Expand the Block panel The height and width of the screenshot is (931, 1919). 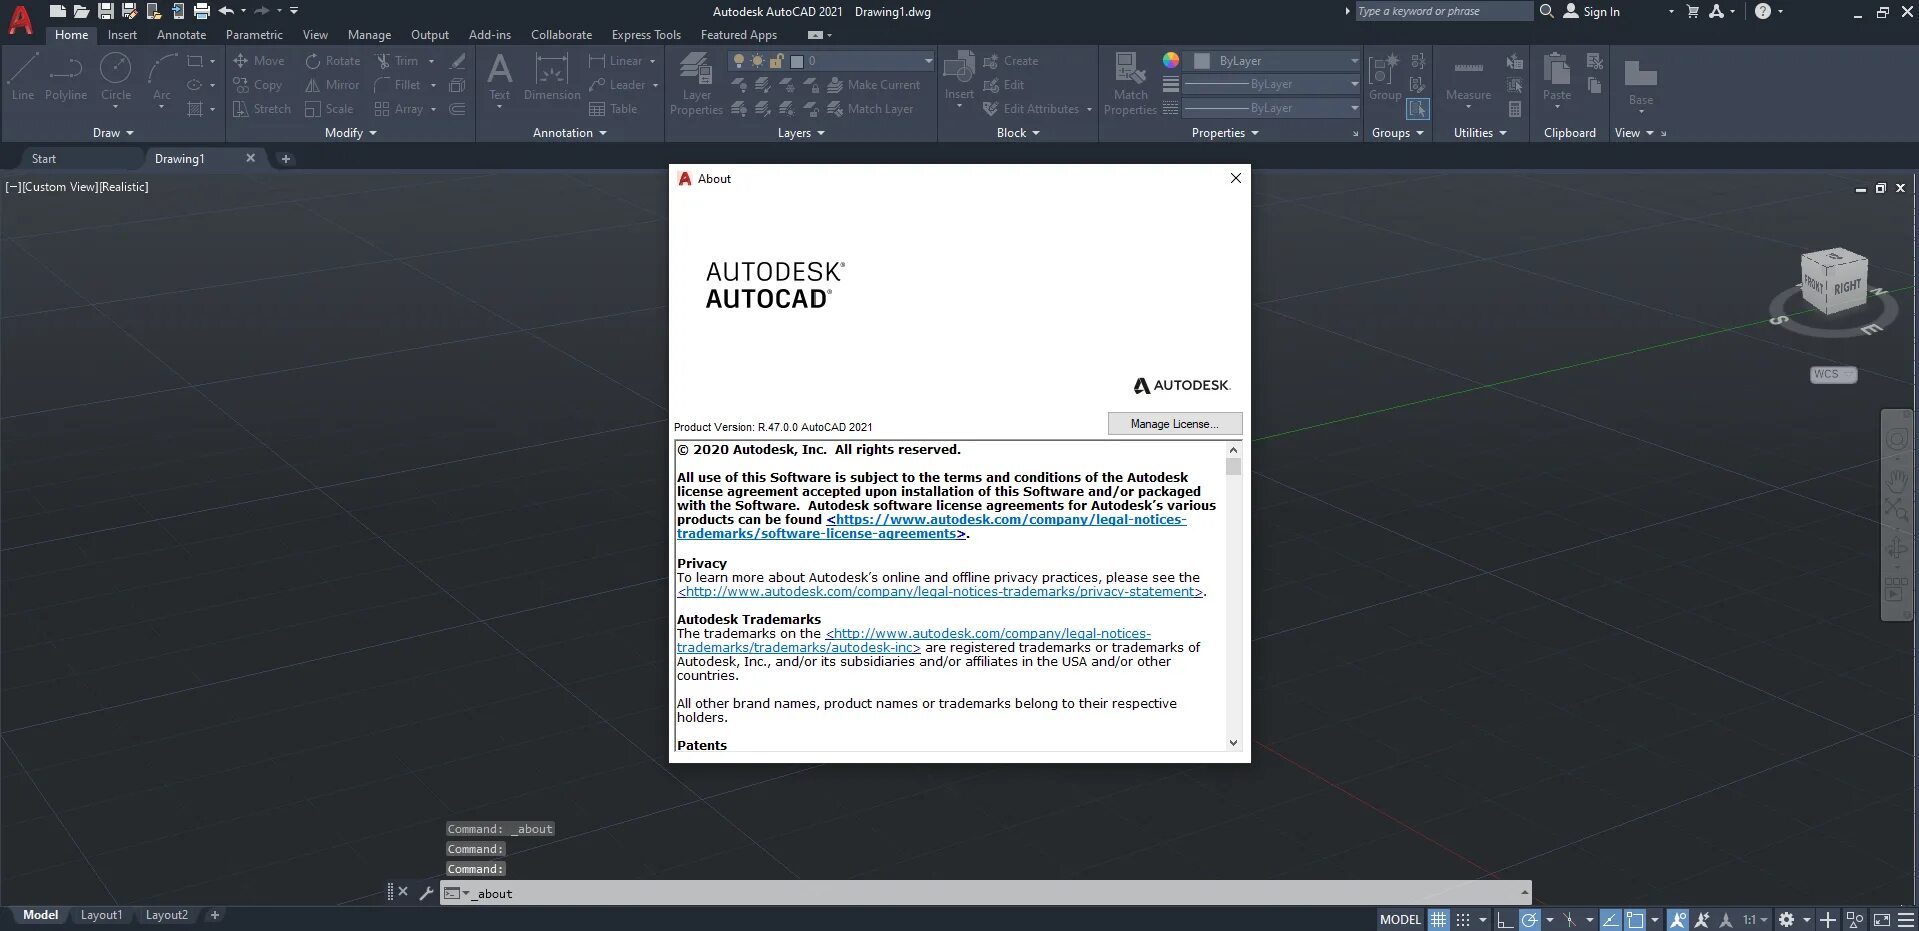[x=1018, y=133]
